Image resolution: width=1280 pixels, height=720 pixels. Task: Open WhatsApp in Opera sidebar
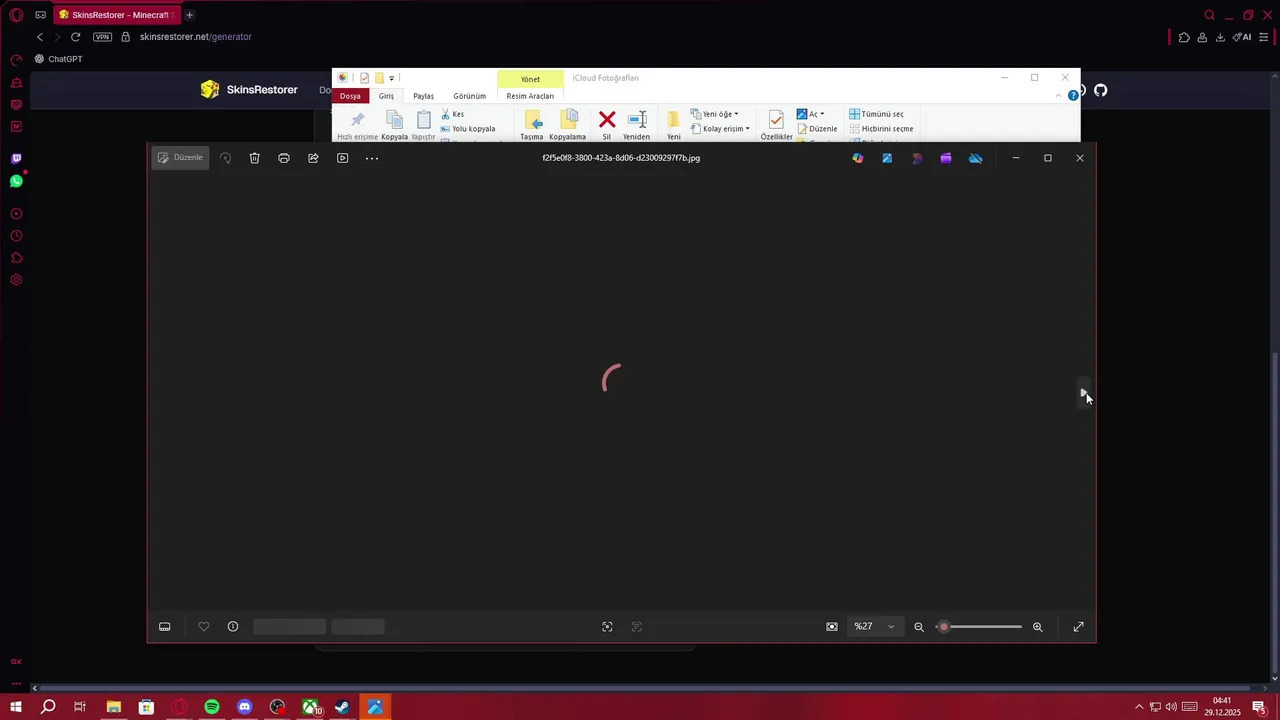click(x=16, y=181)
